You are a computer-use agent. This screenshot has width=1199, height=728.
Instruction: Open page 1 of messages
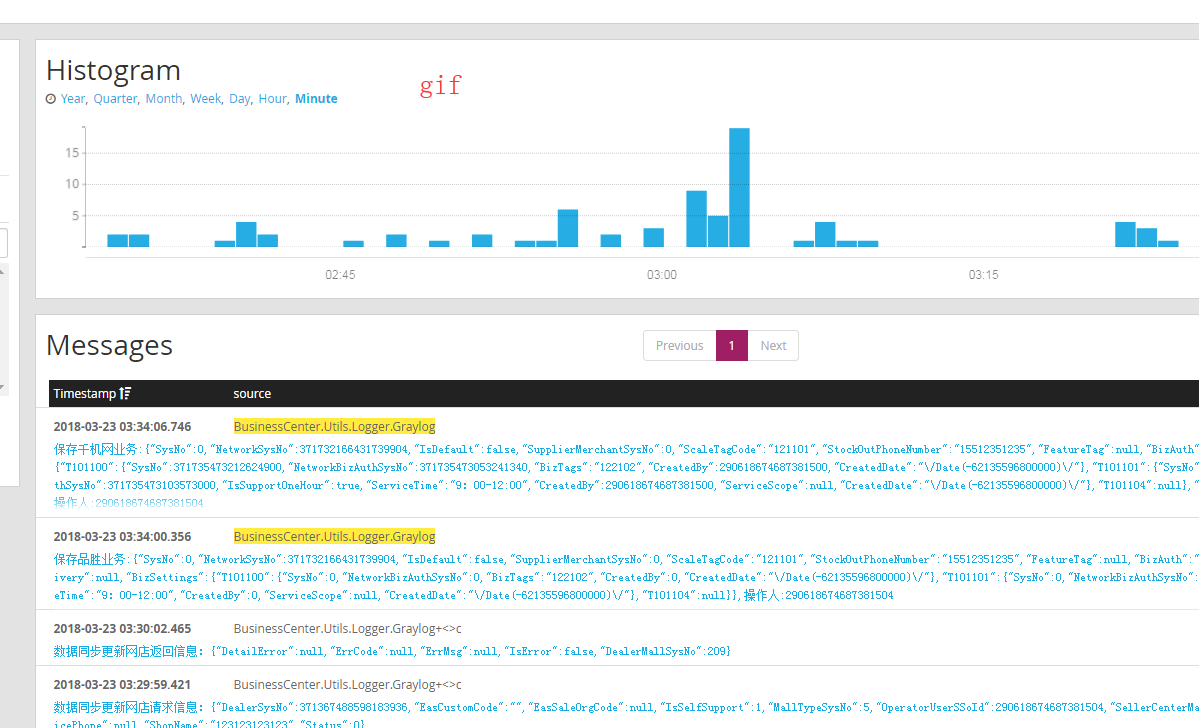(x=731, y=346)
